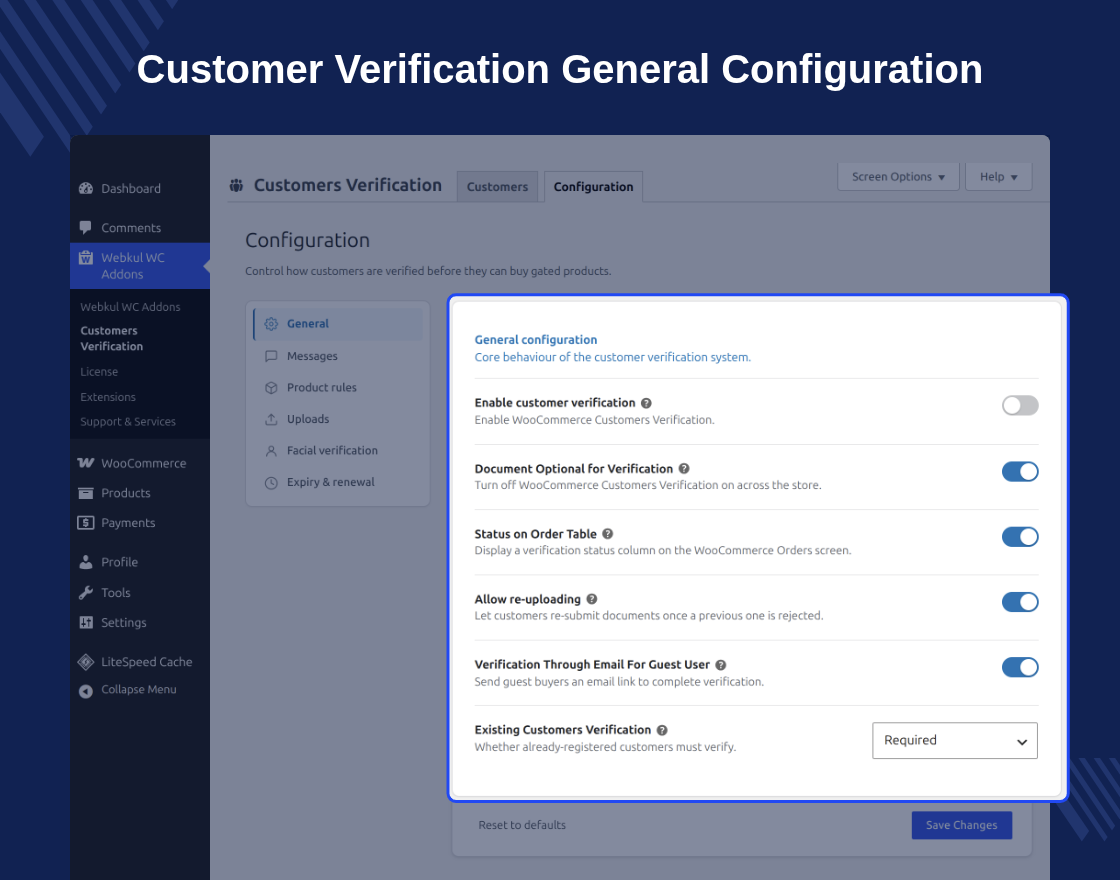Click Reset to defaults link
The width and height of the screenshot is (1120, 880).
[x=522, y=825]
